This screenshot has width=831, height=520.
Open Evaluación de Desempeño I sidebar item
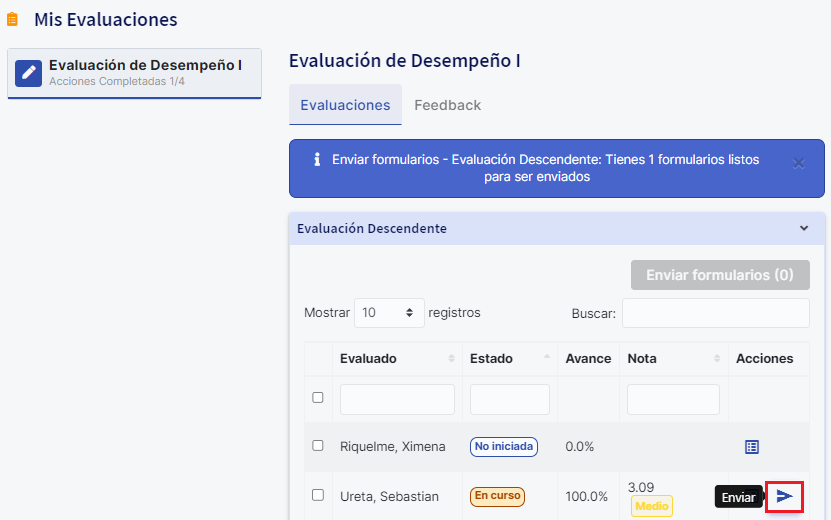[x=135, y=73]
